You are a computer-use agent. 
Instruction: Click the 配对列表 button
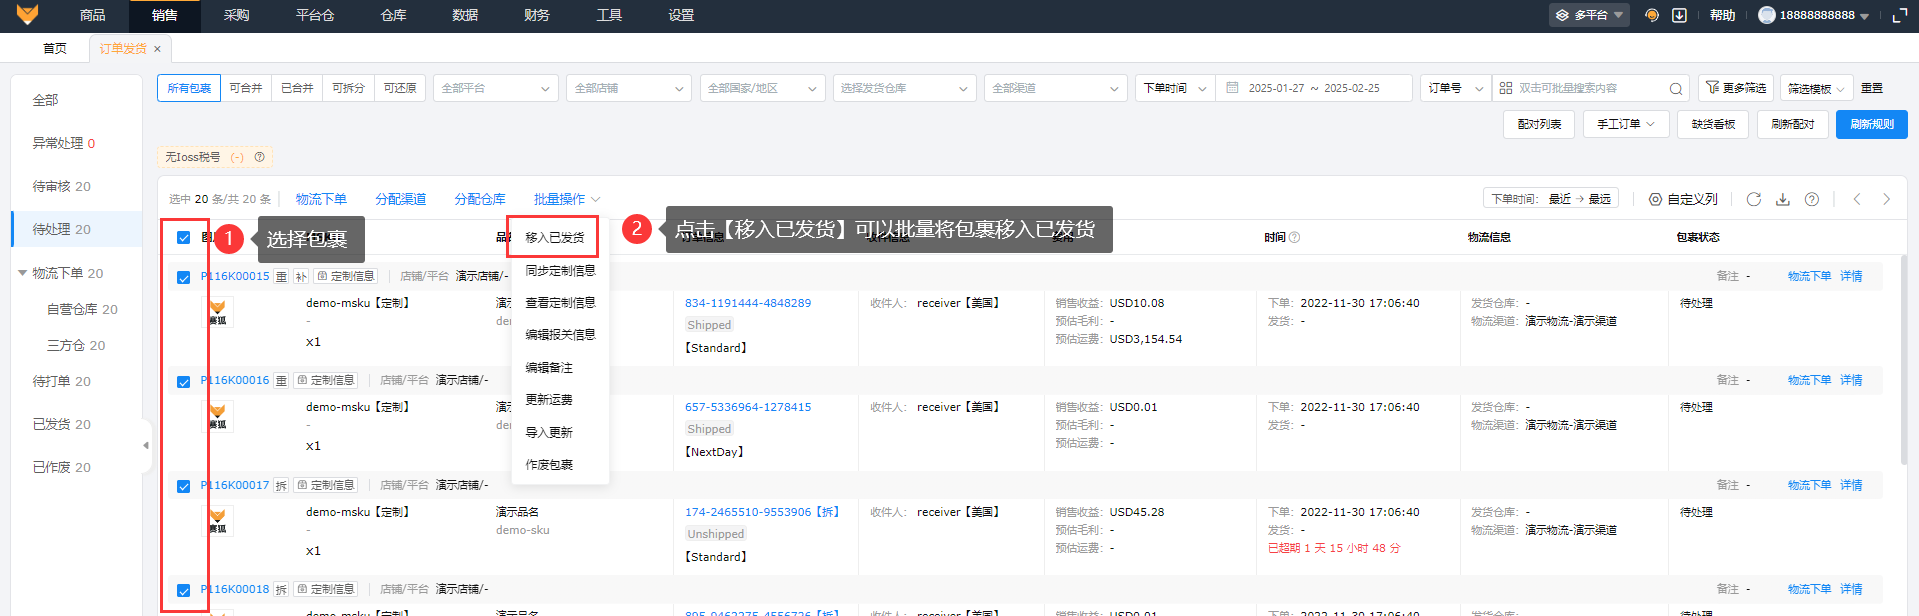(x=1539, y=124)
